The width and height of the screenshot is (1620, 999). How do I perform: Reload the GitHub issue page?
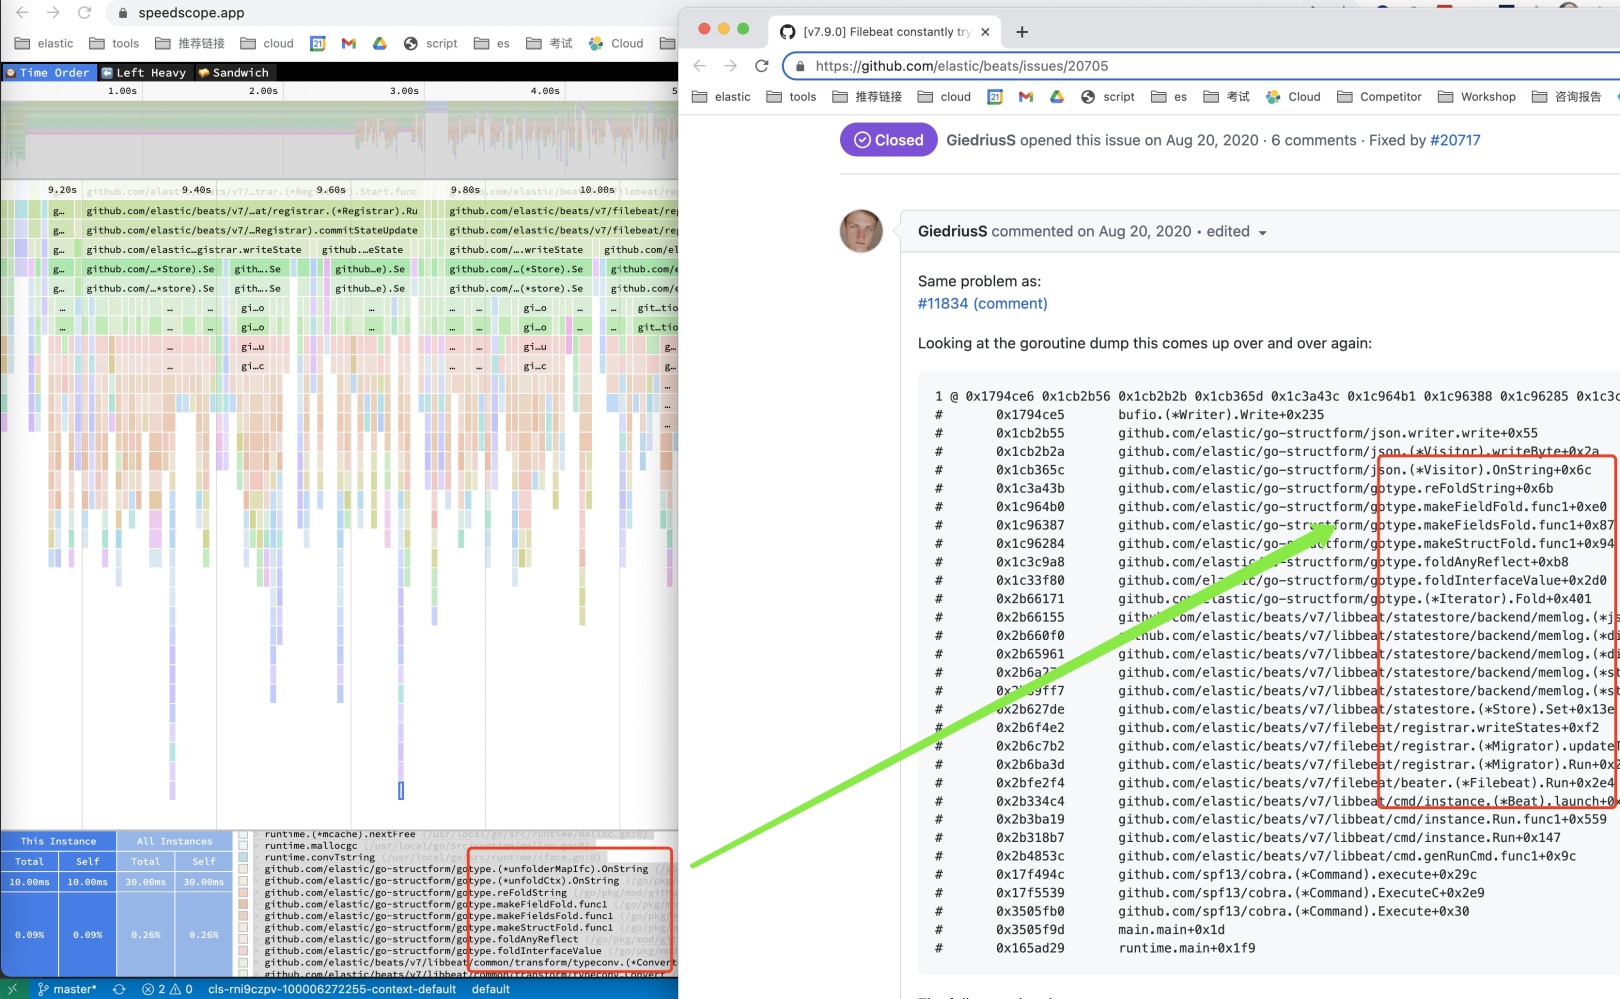[762, 66]
